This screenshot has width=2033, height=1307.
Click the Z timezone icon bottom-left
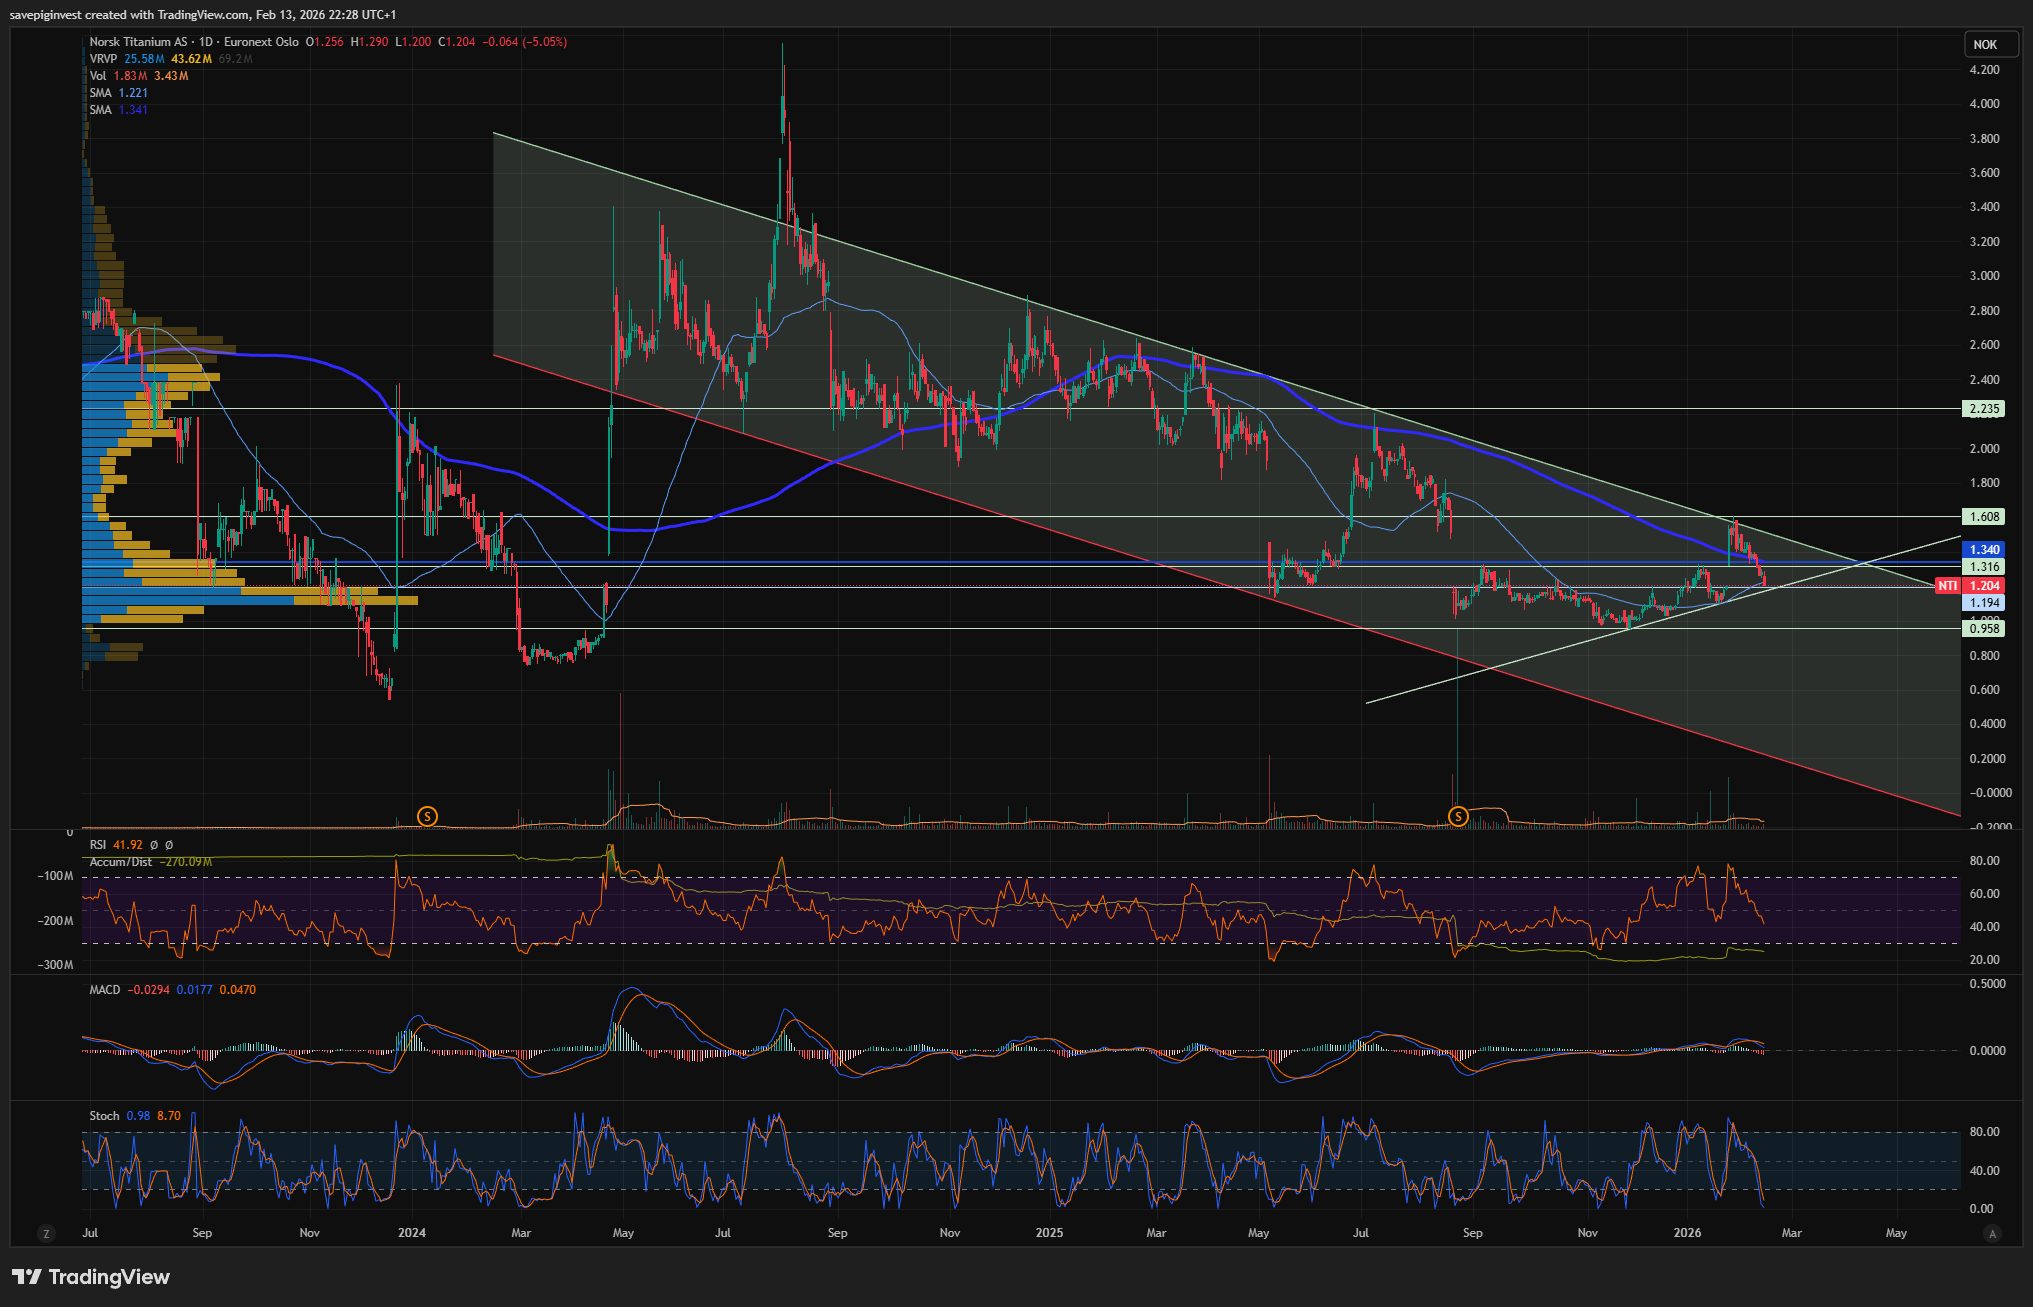(x=46, y=1233)
